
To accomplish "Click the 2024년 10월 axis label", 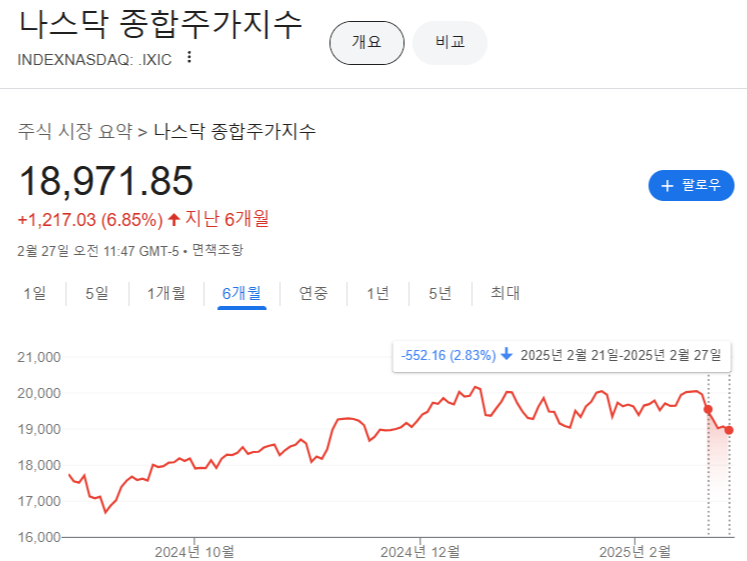I will pos(194,552).
